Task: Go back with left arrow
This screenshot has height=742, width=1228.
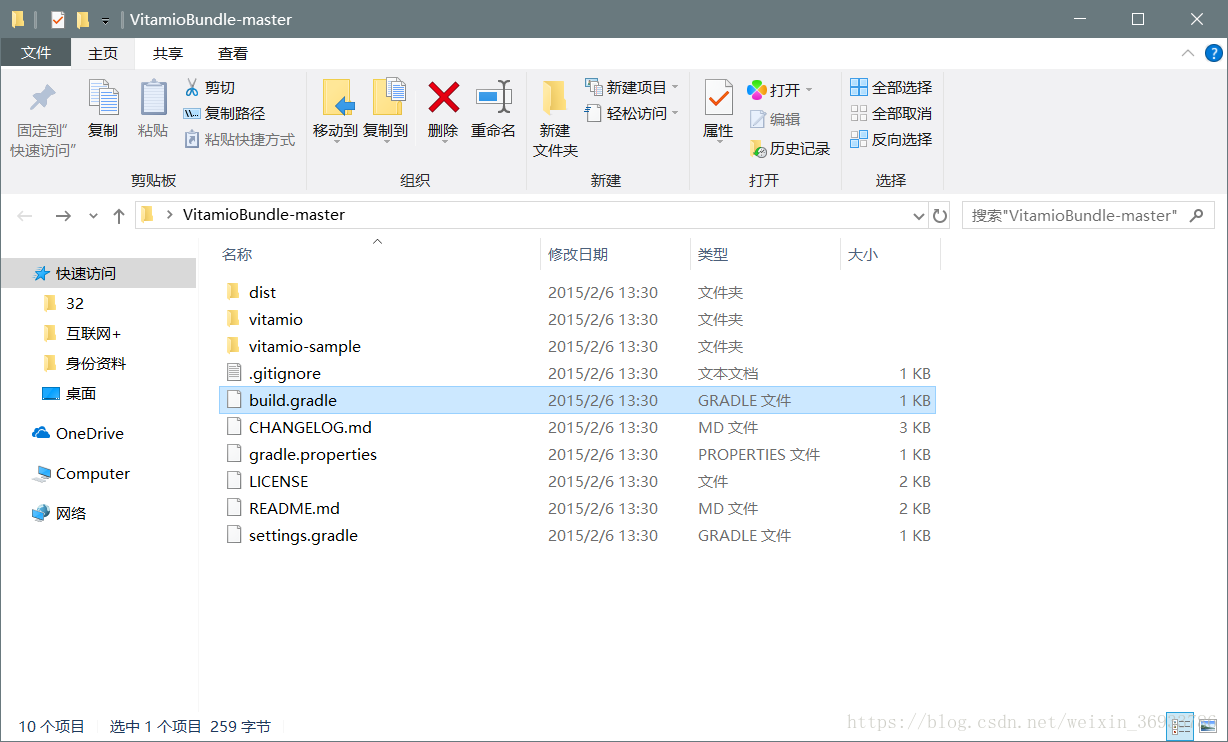Action: tap(26, 215)
